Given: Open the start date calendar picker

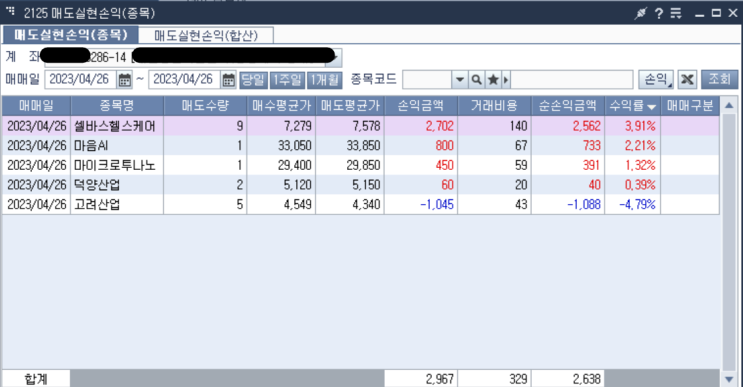Looking at the screenshot, I should click(x=125, y=80).
